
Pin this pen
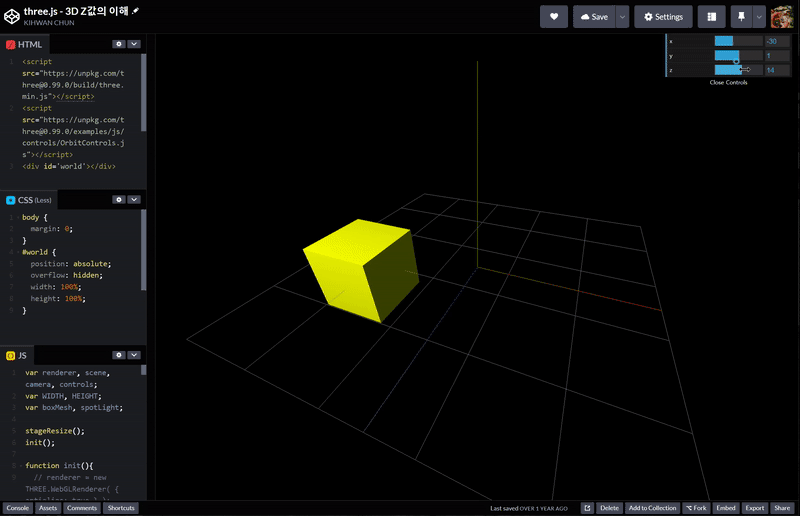click(741, 17)
